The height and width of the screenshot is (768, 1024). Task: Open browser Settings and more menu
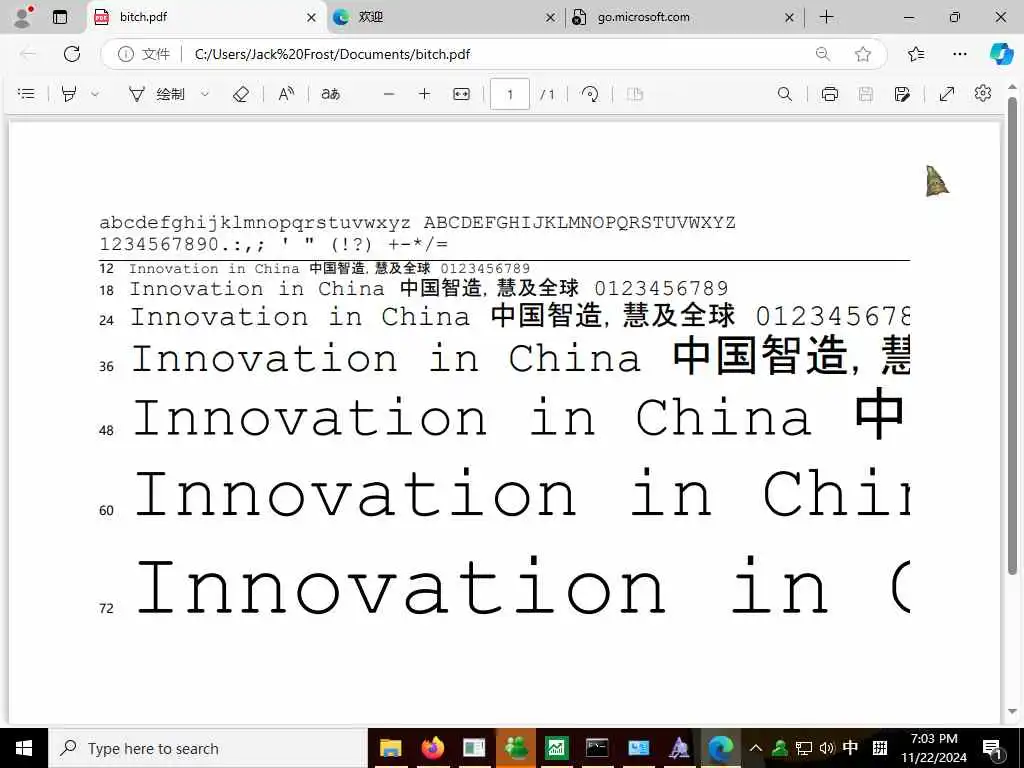click(x=959, y=54)
